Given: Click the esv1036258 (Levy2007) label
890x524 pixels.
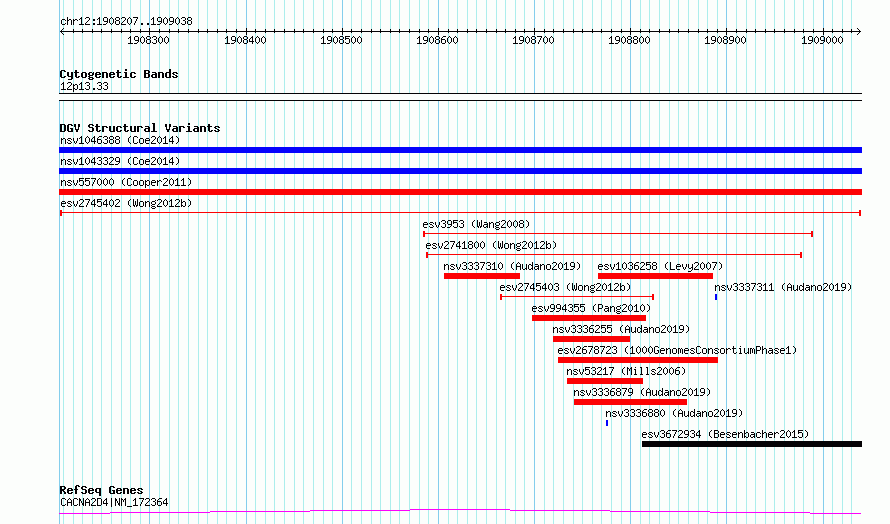Looking at the screenshot, I should (x=660, y=266).
